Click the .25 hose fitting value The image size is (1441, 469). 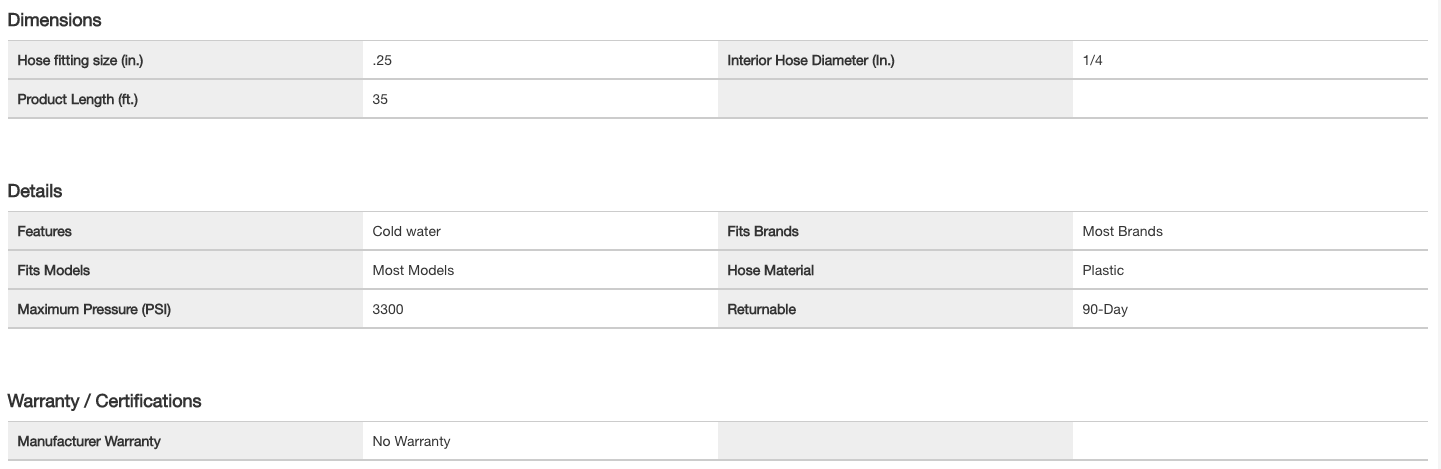(382, 61)
